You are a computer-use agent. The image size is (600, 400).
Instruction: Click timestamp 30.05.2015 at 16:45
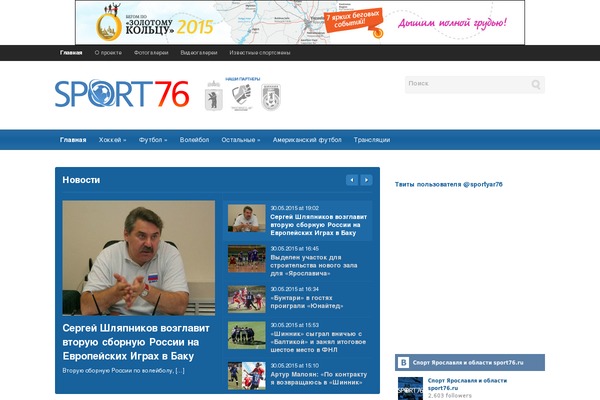point(294,249)
